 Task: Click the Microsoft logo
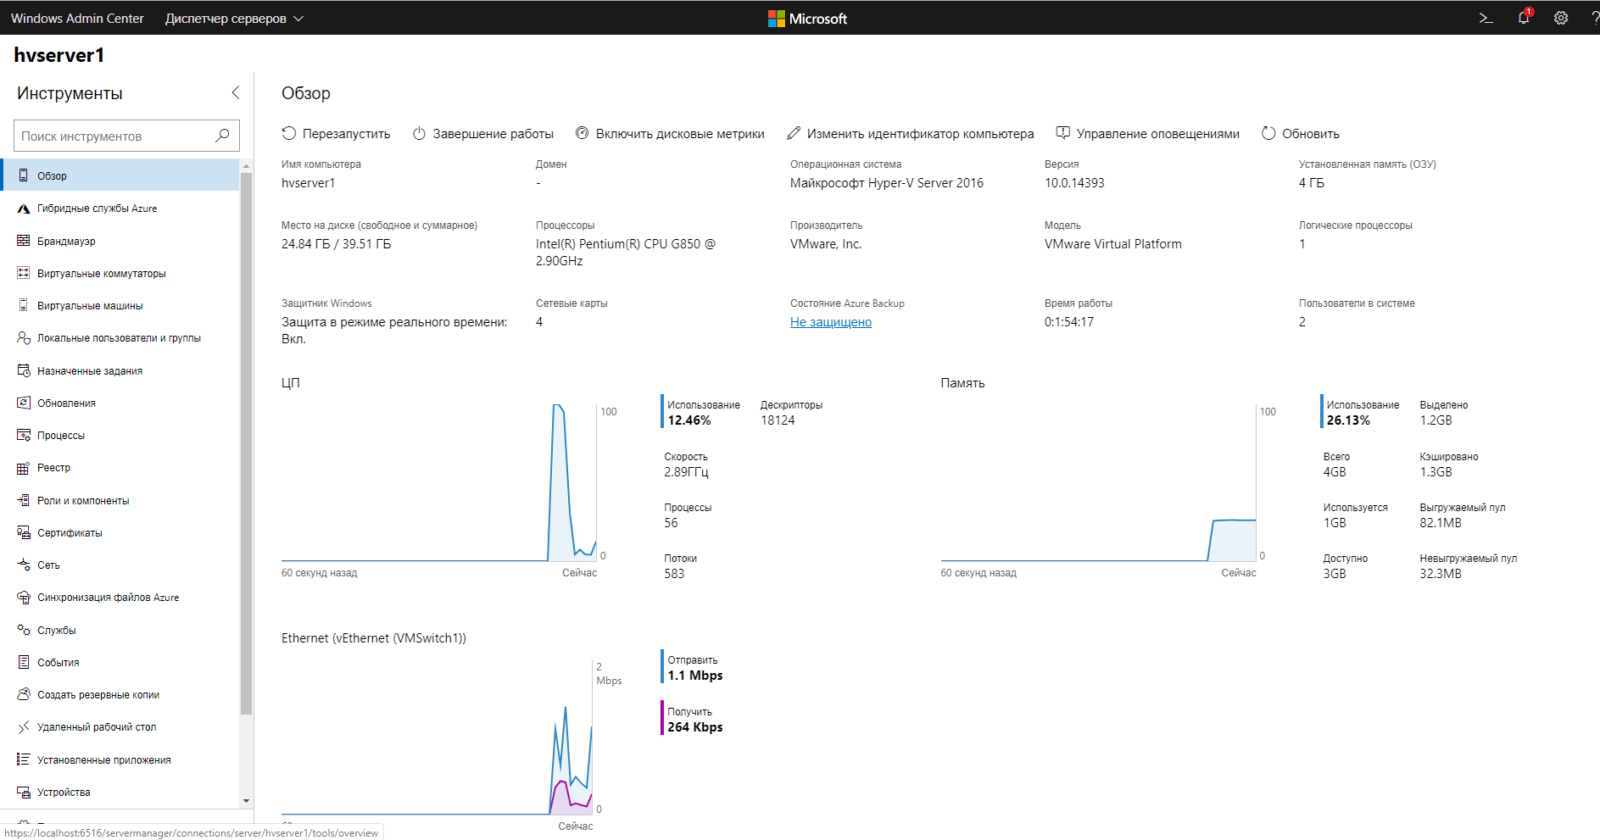[807, 18]
